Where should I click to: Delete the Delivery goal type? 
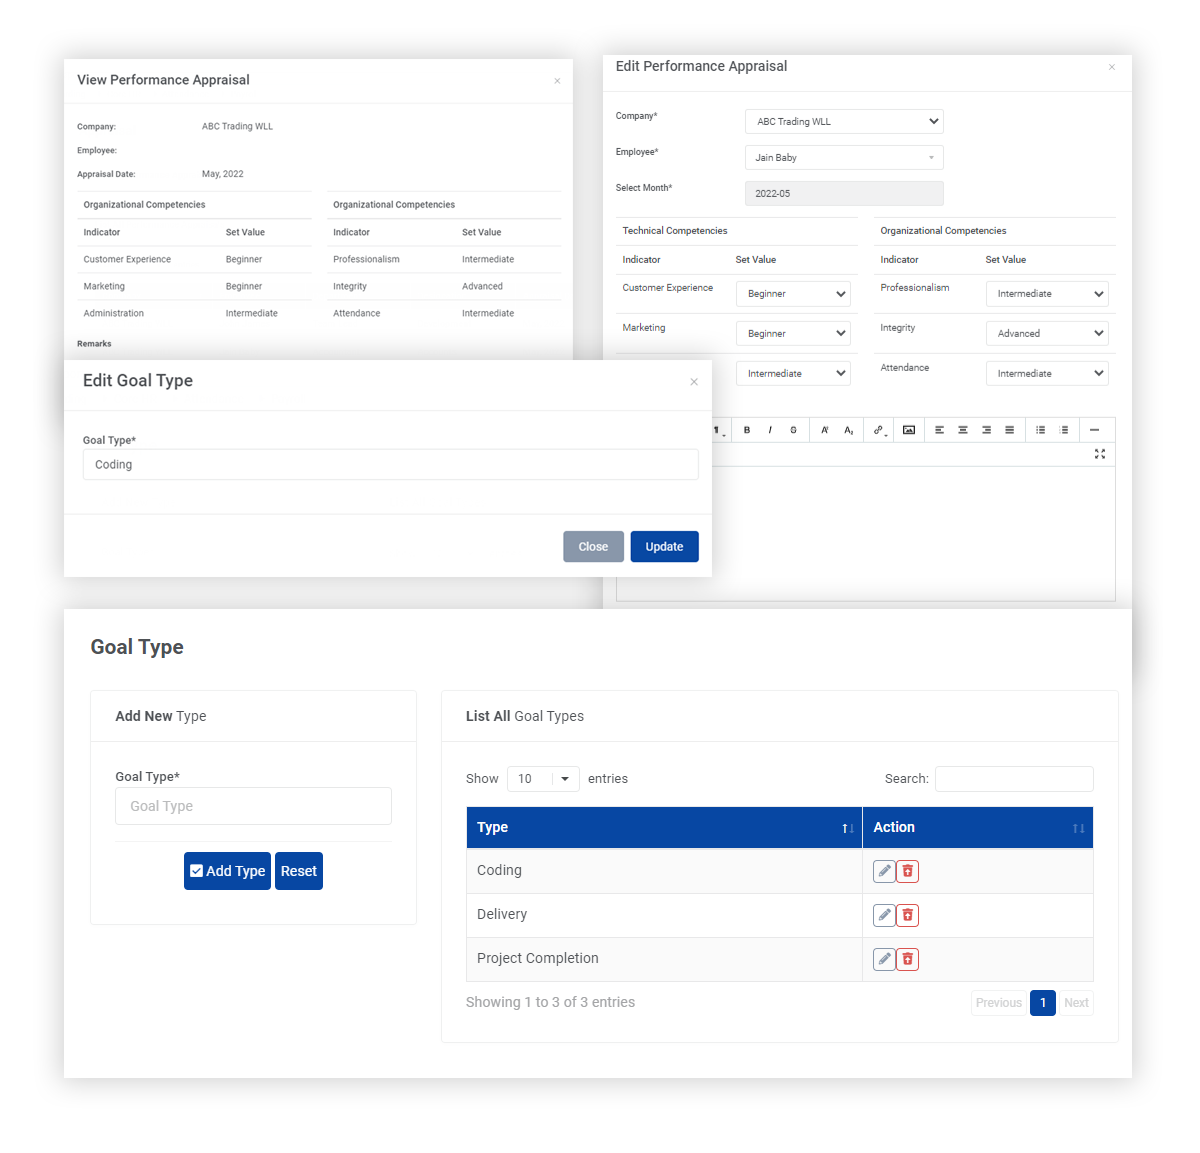click(x=908, y=915)
